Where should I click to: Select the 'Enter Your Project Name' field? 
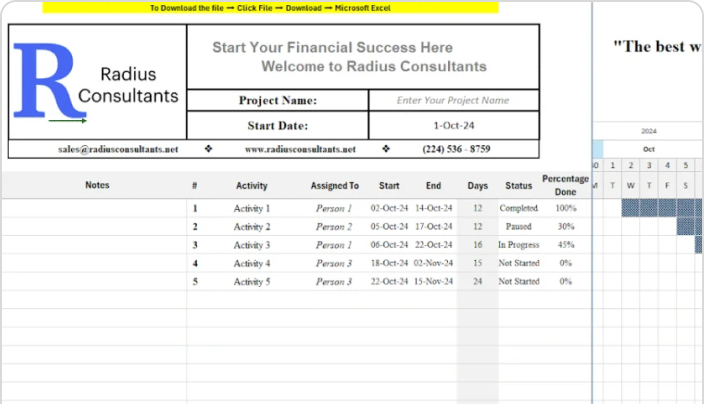tap(453, 100)
